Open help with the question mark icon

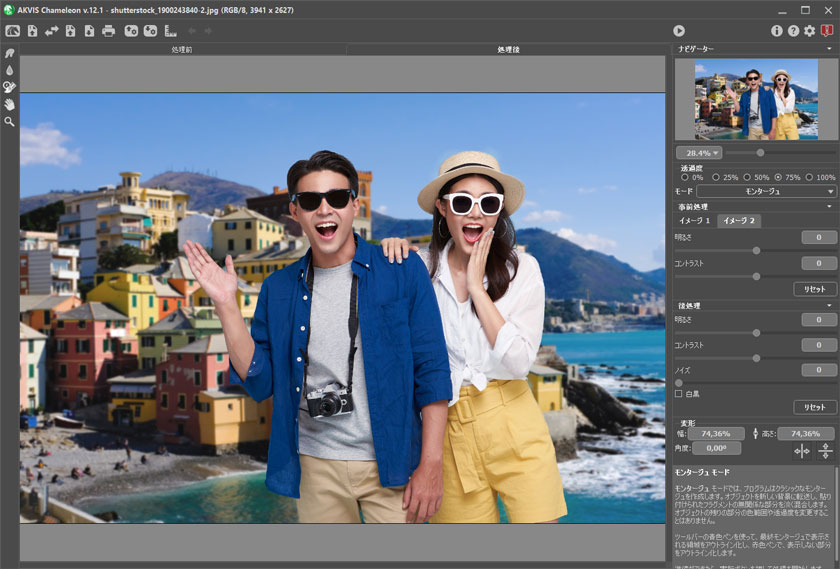pos(793,31)
